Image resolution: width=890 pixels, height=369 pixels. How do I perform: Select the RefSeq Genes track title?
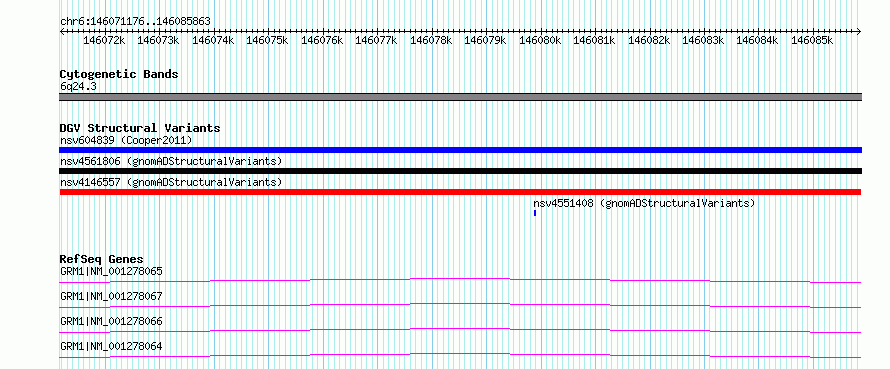tap(101, 259)
